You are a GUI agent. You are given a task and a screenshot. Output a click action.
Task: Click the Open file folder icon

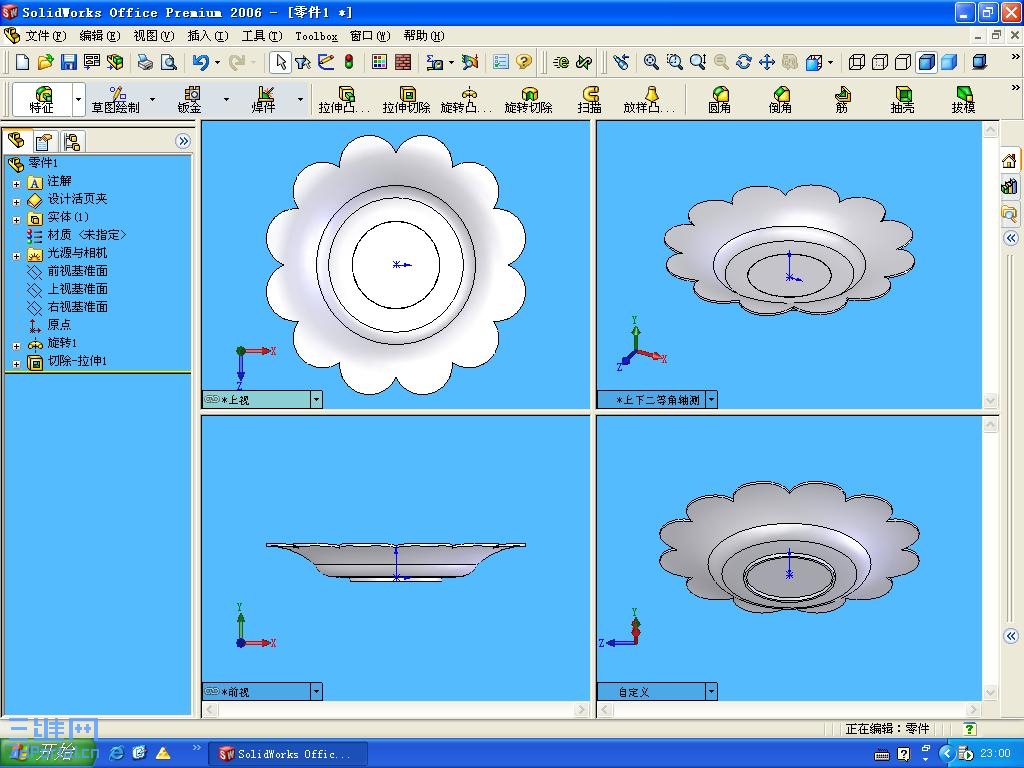(x=45, y=62)
